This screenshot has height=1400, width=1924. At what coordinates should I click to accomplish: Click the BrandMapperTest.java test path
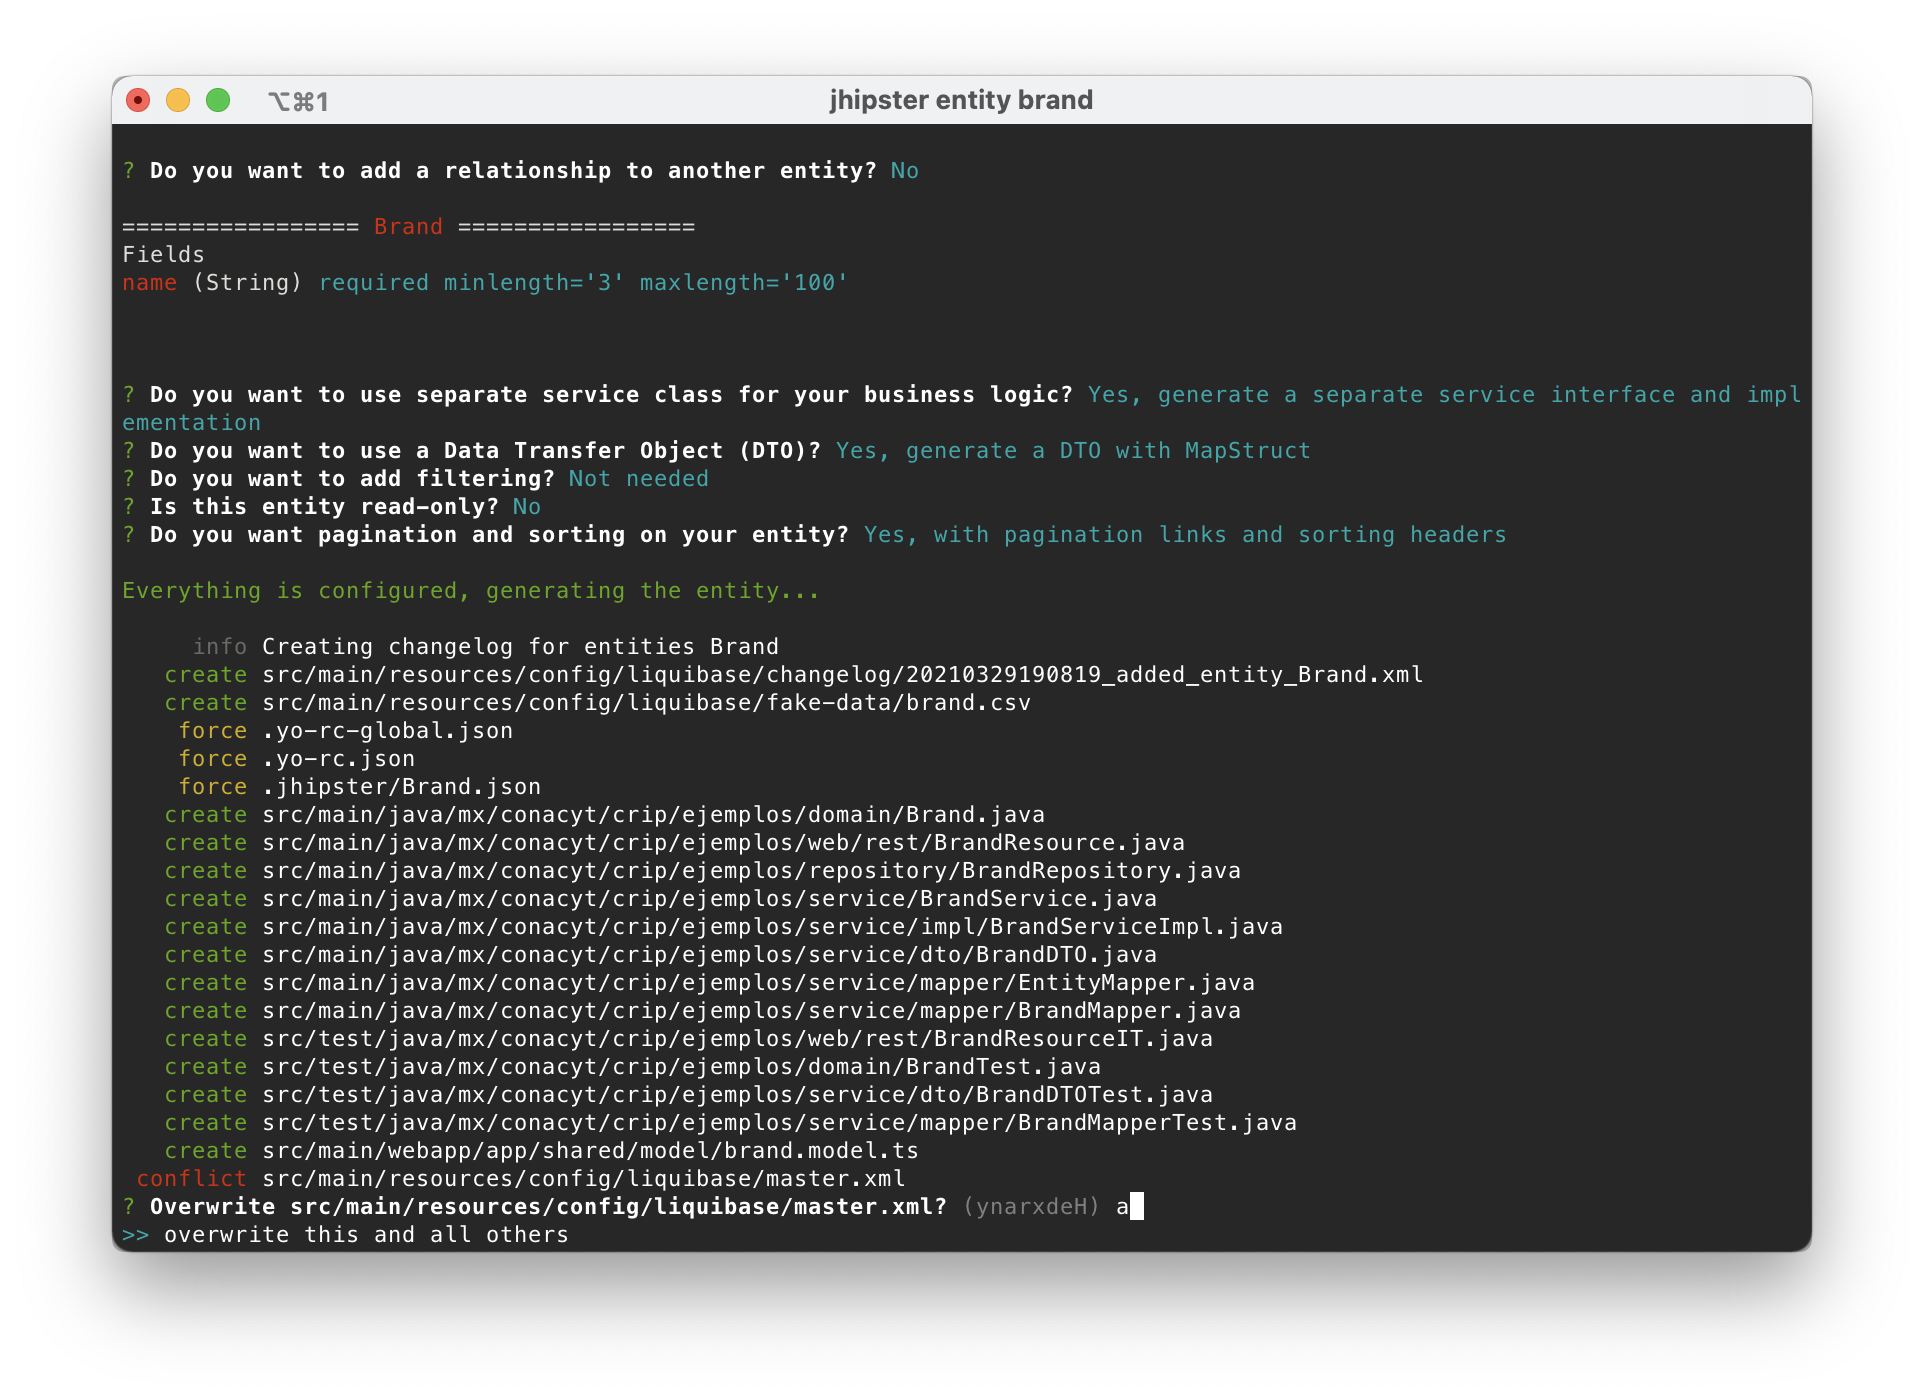(x=780, y=1123)
